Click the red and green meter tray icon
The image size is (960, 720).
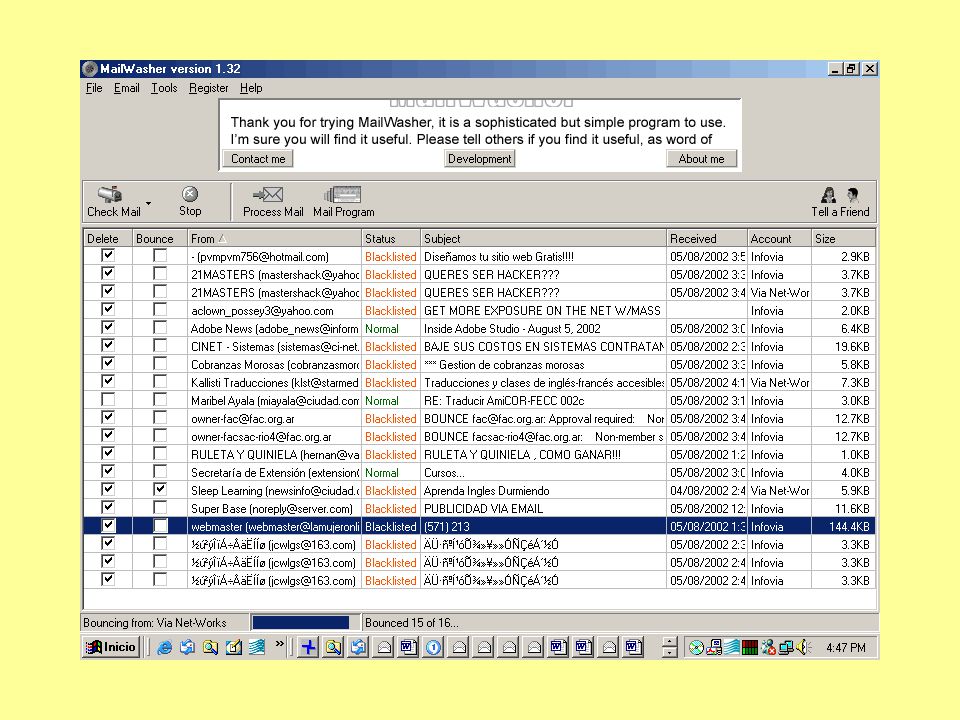[749, 647]
